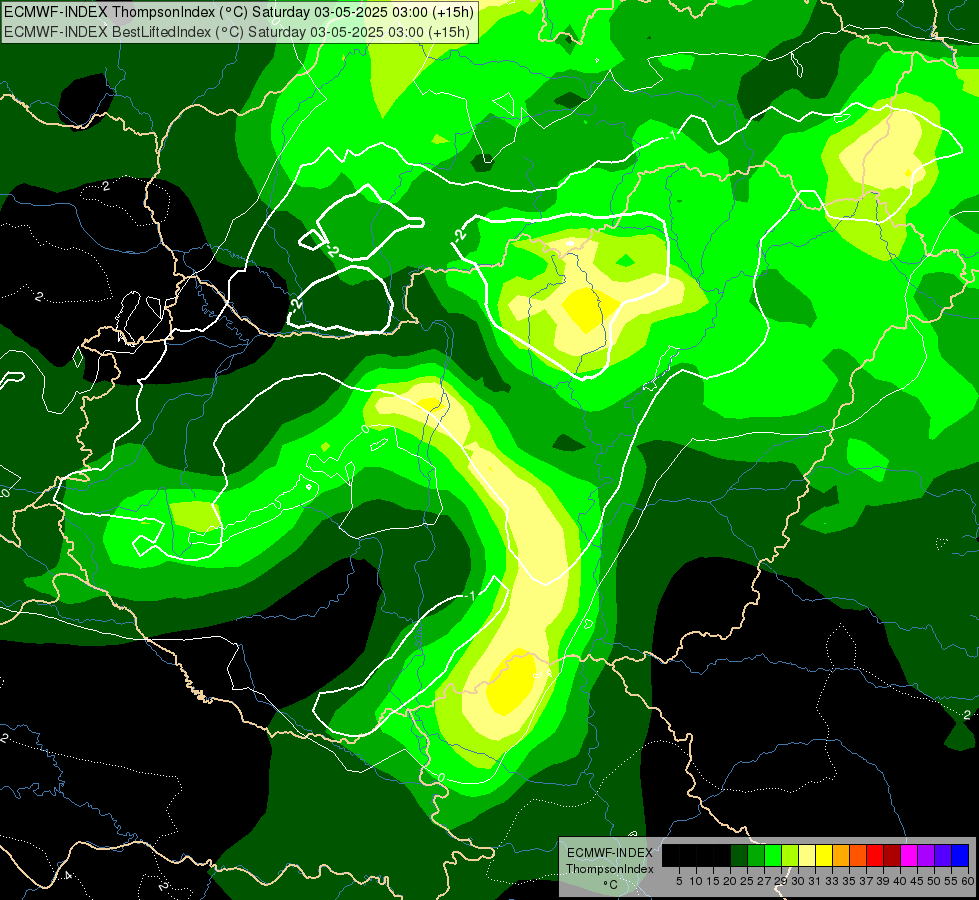This screenshot has height=900, width=979.
Task: Click the legend tick value 35
Action: [x=849, y=881]
